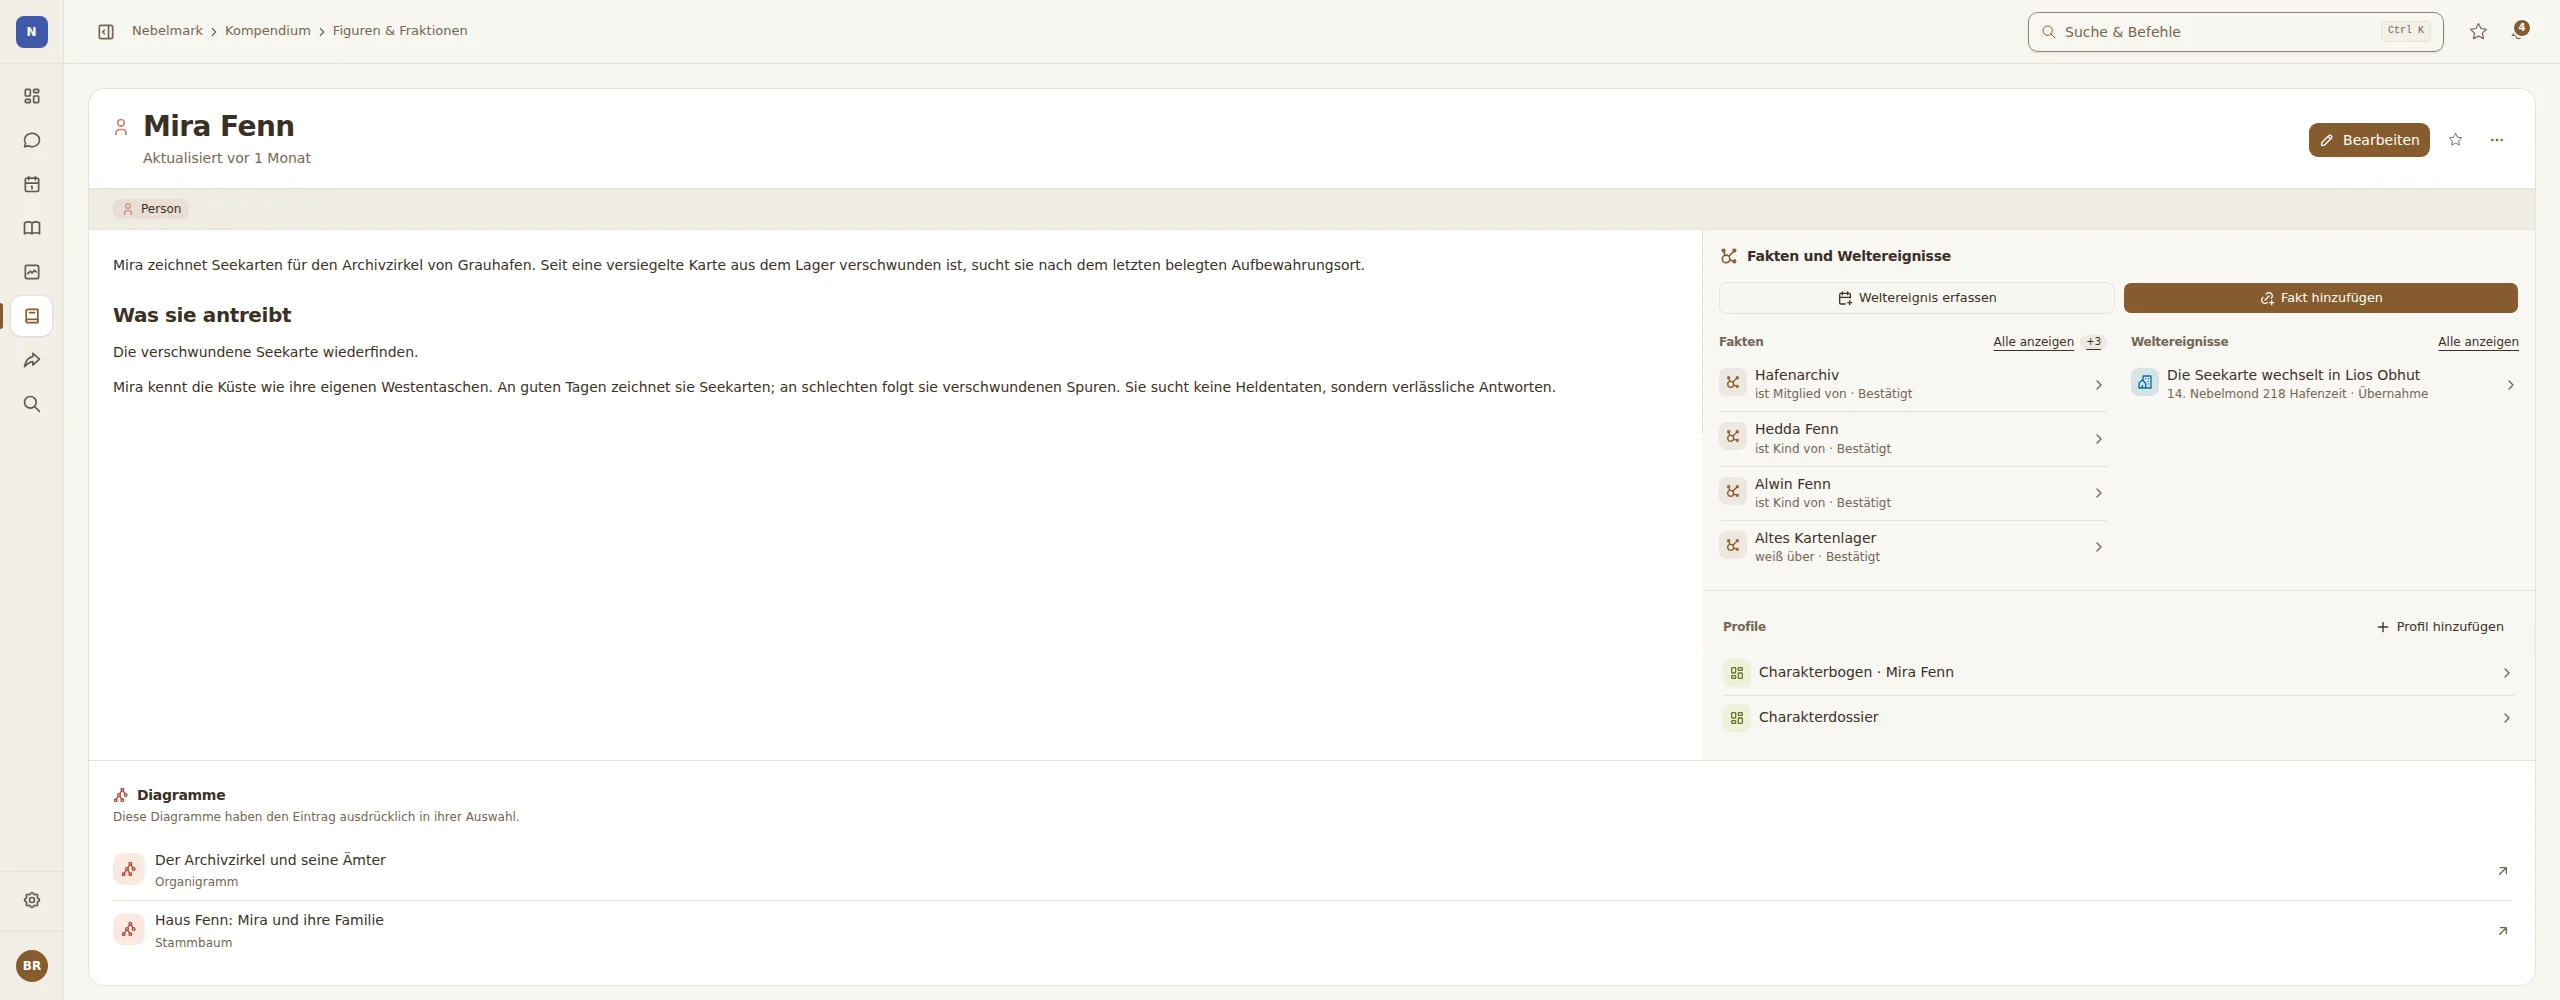Toggle the sidebar panel icon
Screen dimensions: 2560x1000
point(106,32)
